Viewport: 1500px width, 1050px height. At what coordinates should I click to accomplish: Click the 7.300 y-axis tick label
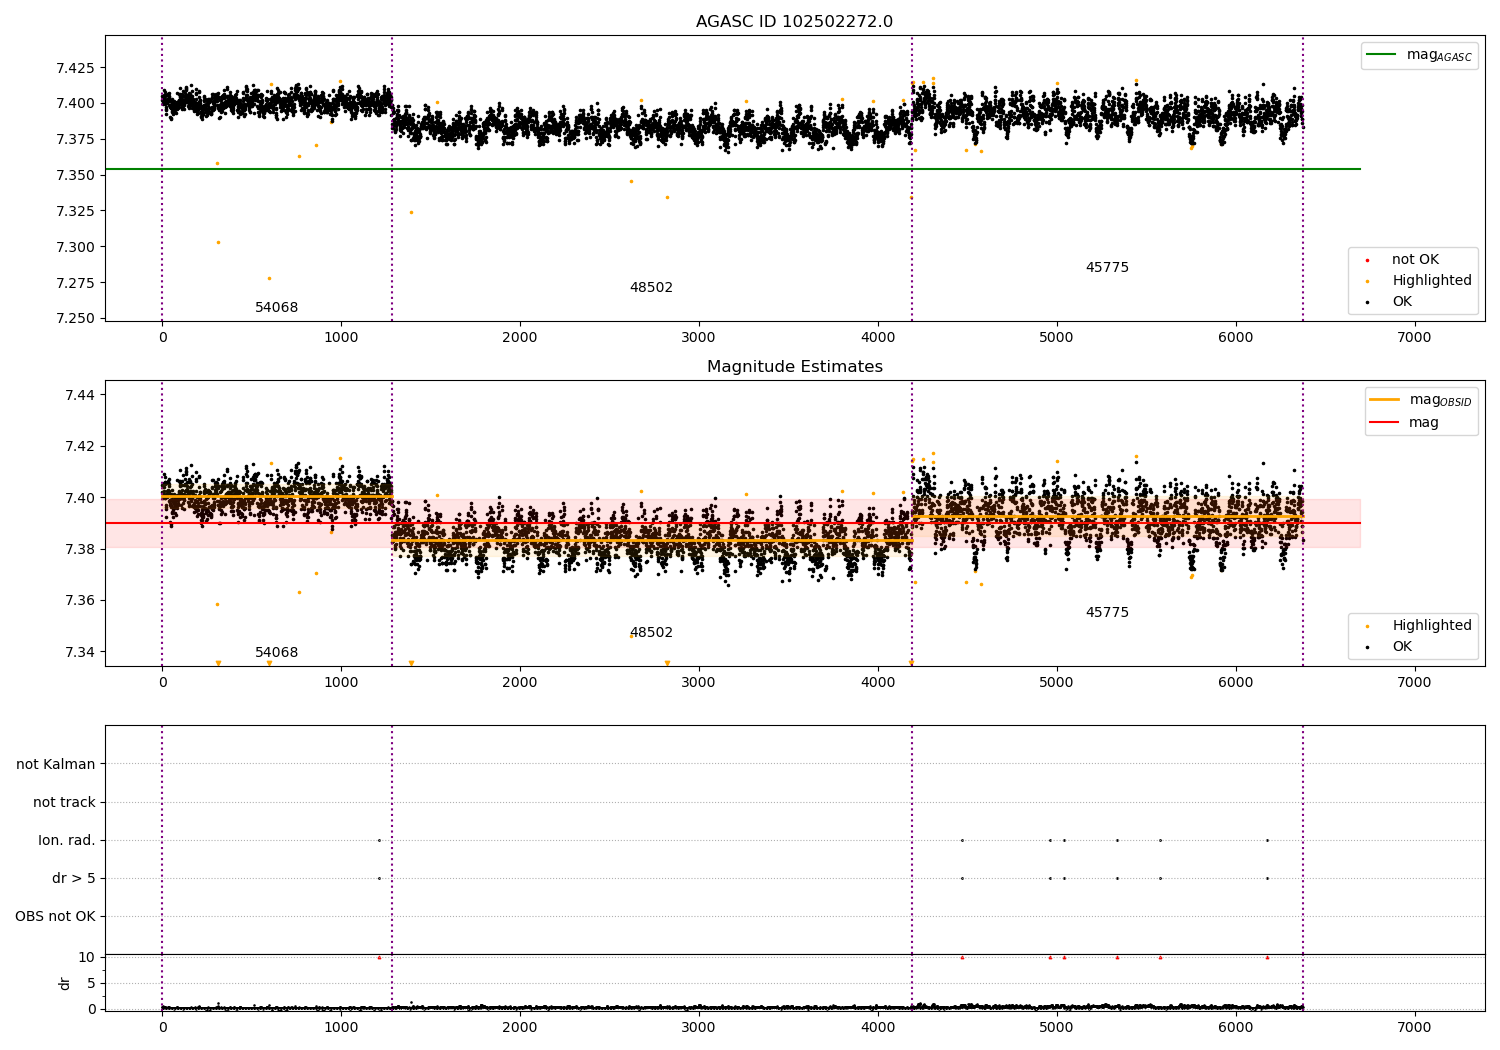(75, 248)
